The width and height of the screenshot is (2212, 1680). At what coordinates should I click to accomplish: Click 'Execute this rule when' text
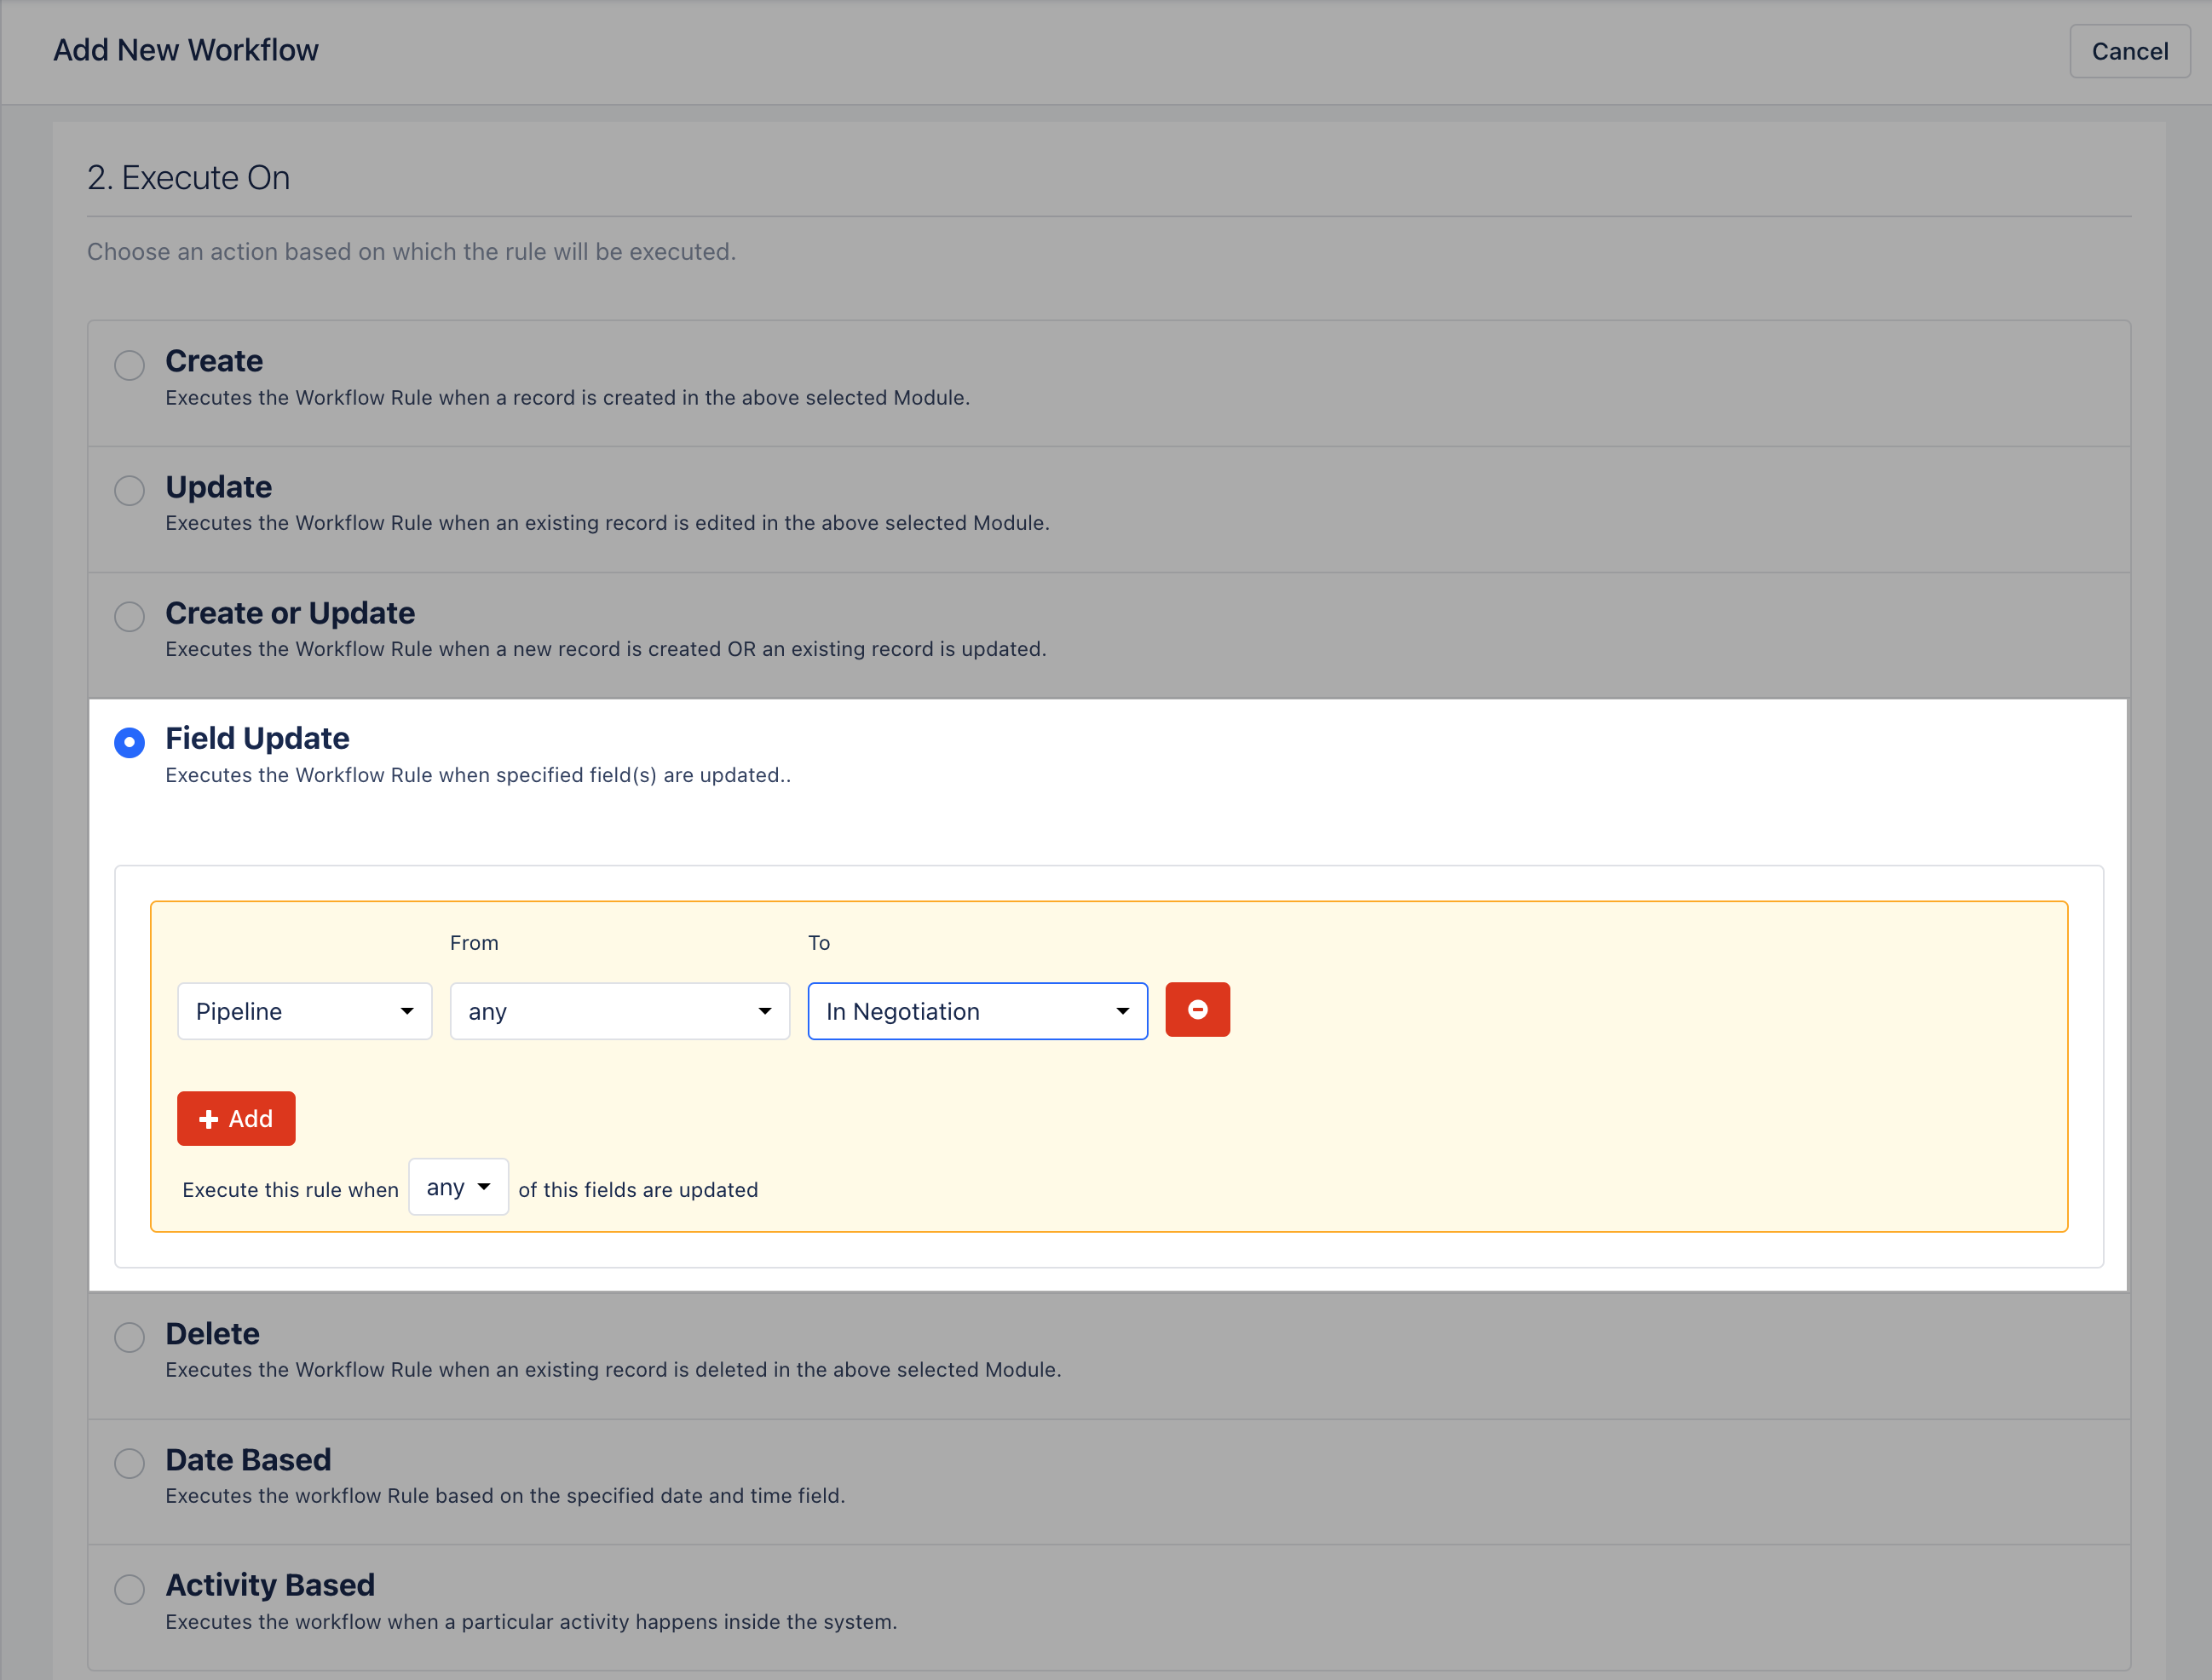pos(290,1190)
